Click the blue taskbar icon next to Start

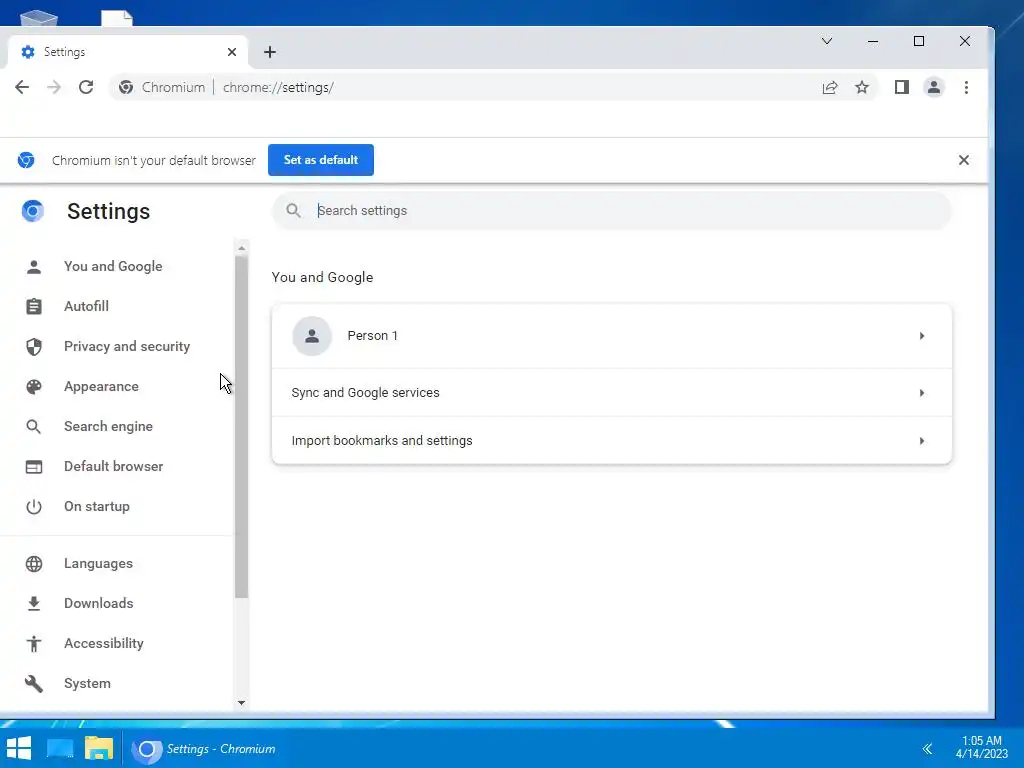click(60, 749)
